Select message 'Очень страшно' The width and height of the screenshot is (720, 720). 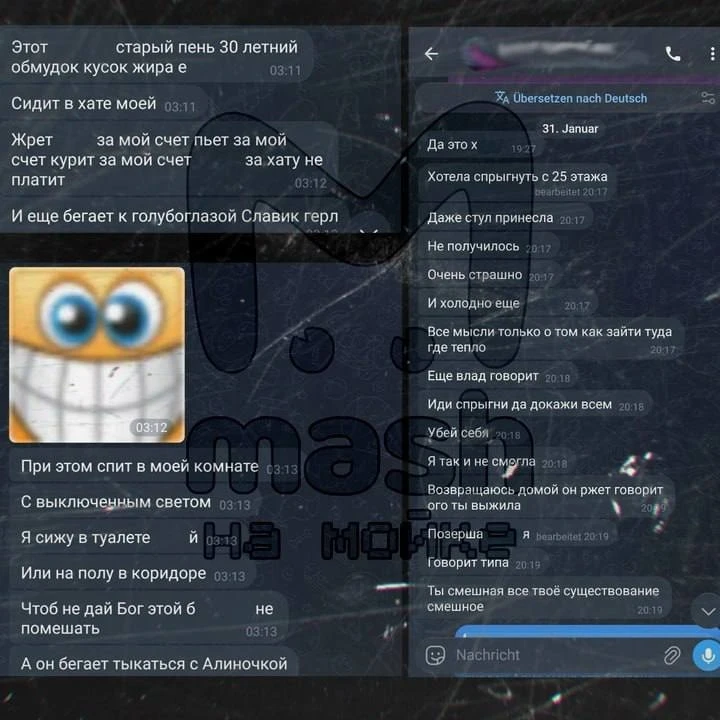(490, 275)
